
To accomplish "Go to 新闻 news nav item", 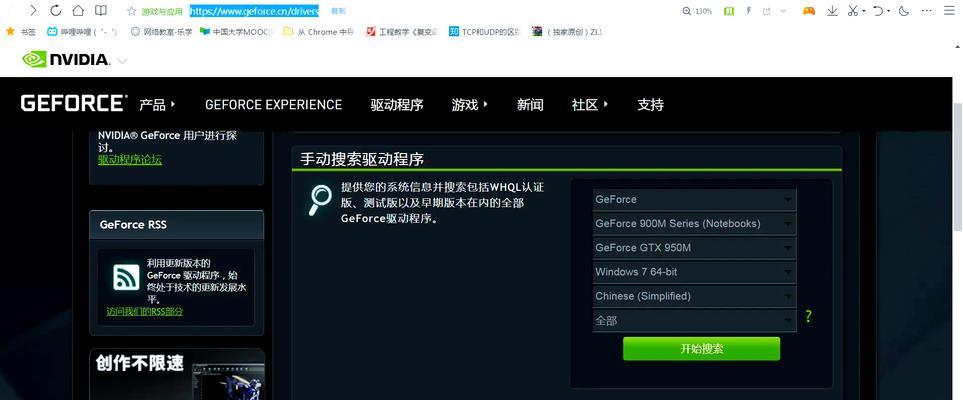I will pos(530,104).
